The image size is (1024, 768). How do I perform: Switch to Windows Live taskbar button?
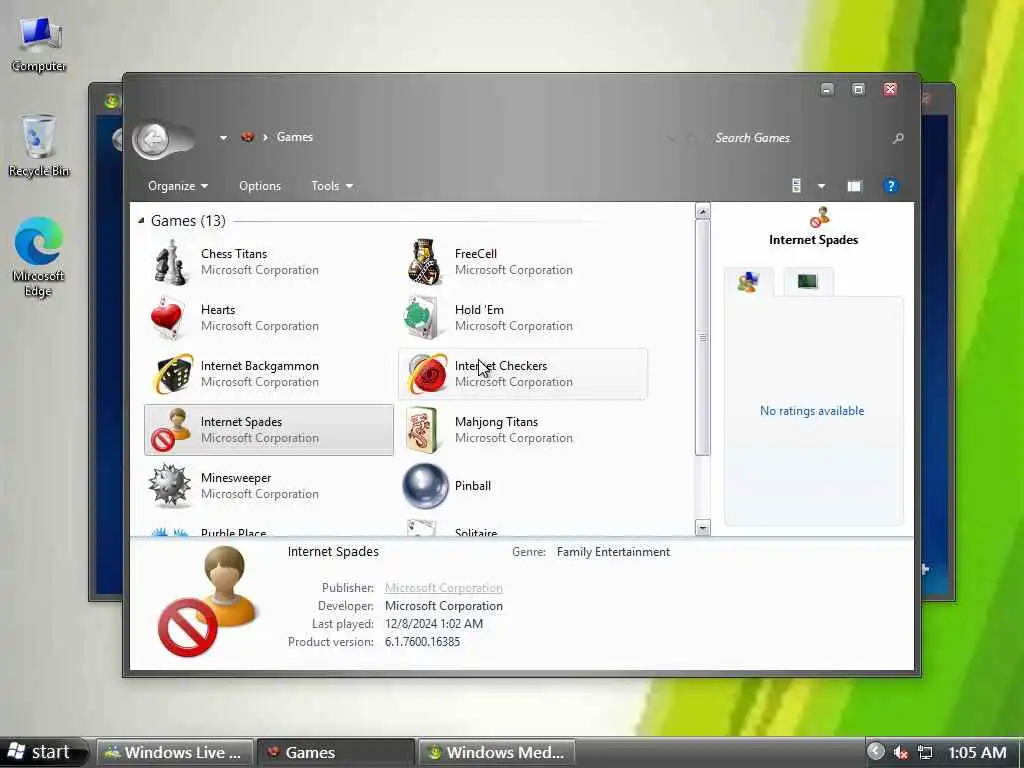click(x=175, y=752)
